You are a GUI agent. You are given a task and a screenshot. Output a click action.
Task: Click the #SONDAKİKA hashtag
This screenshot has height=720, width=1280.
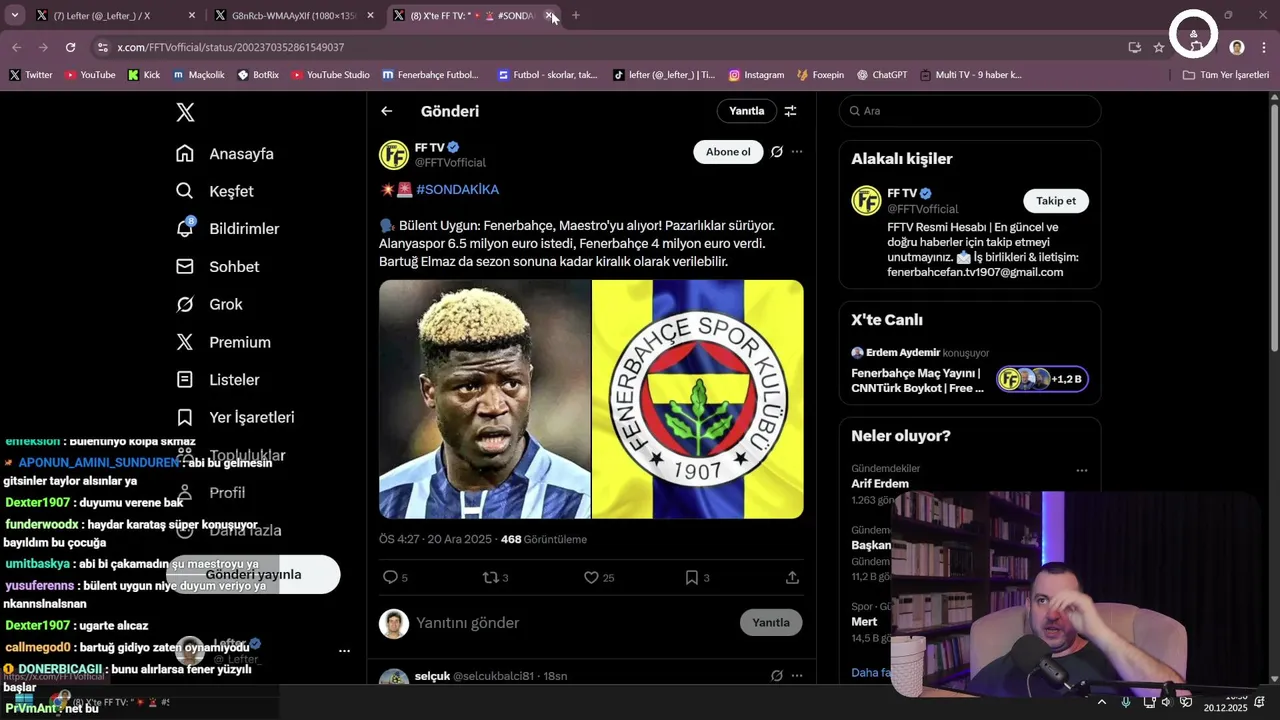point(457,189)
